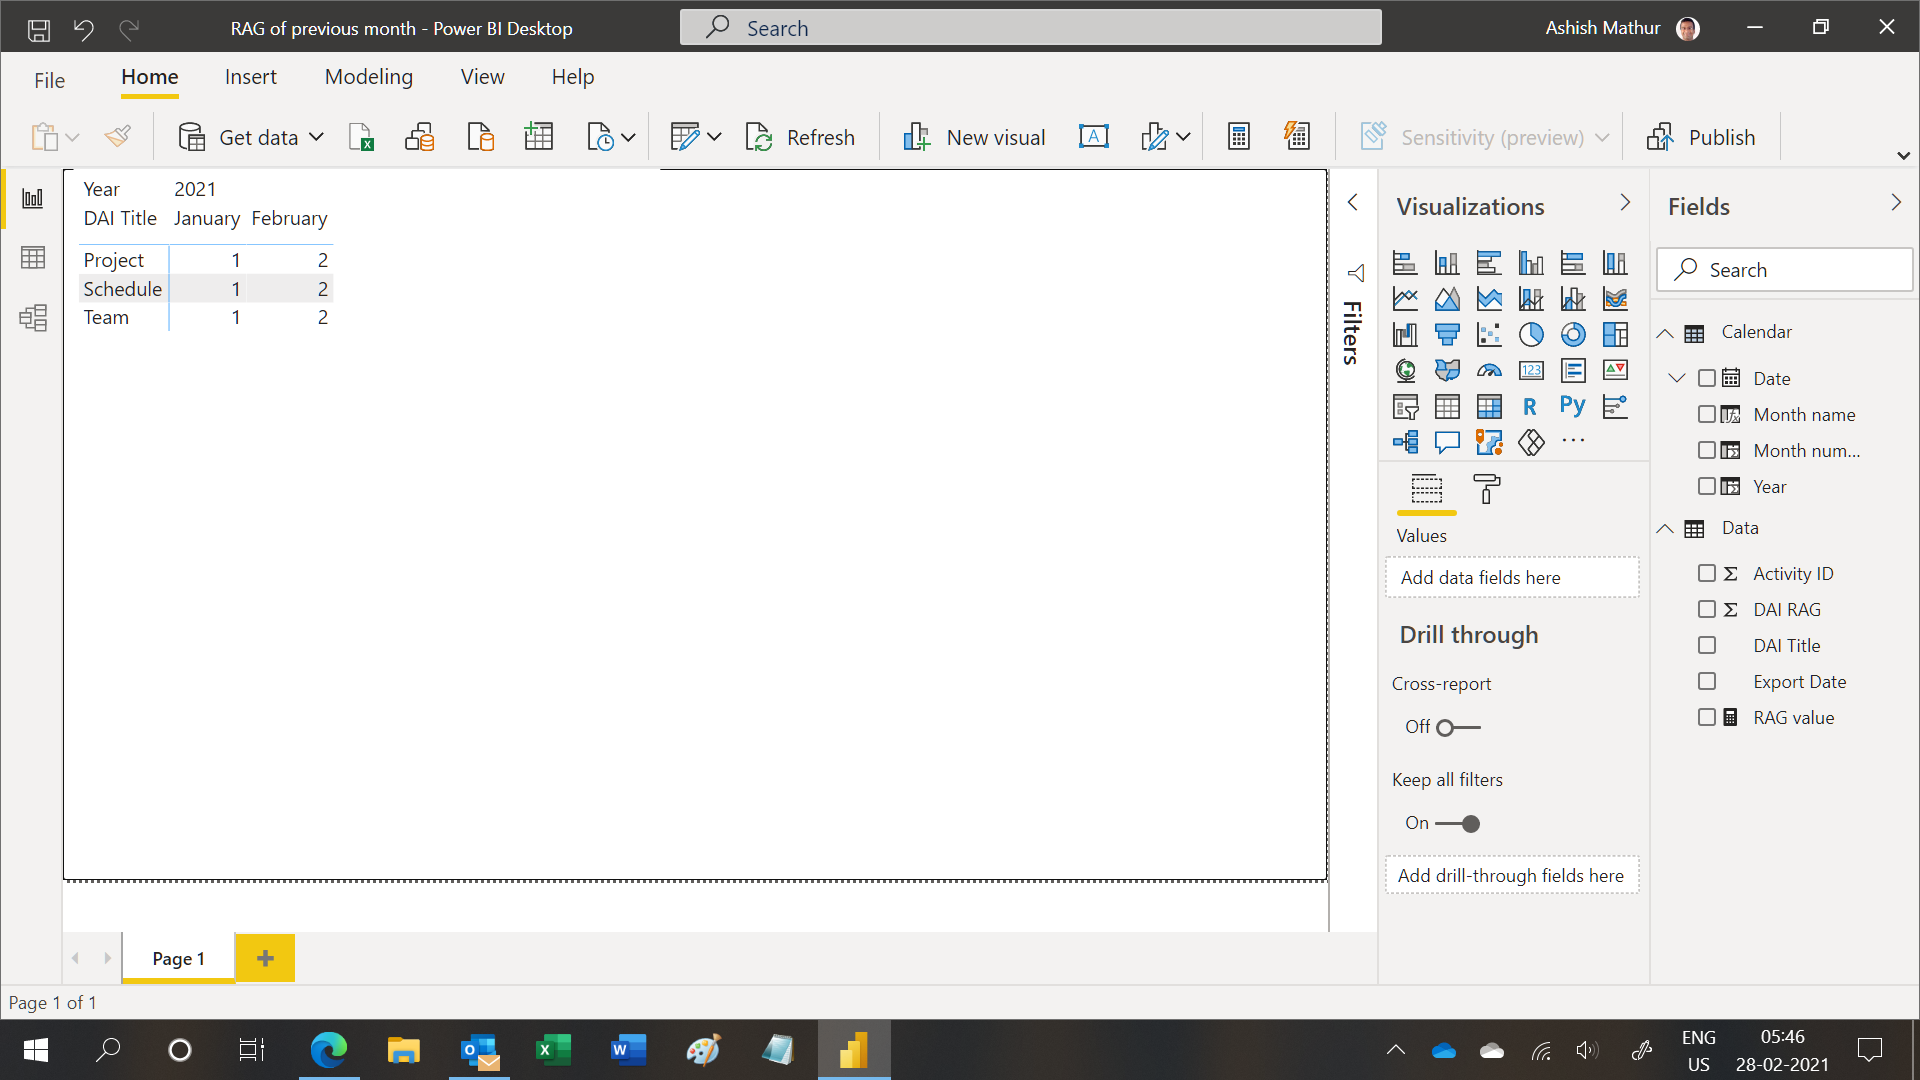This screenshot has height=1080, width=1920.
Task: Switch to Data view in left sidebar
Action: click(x=33, y=258)
